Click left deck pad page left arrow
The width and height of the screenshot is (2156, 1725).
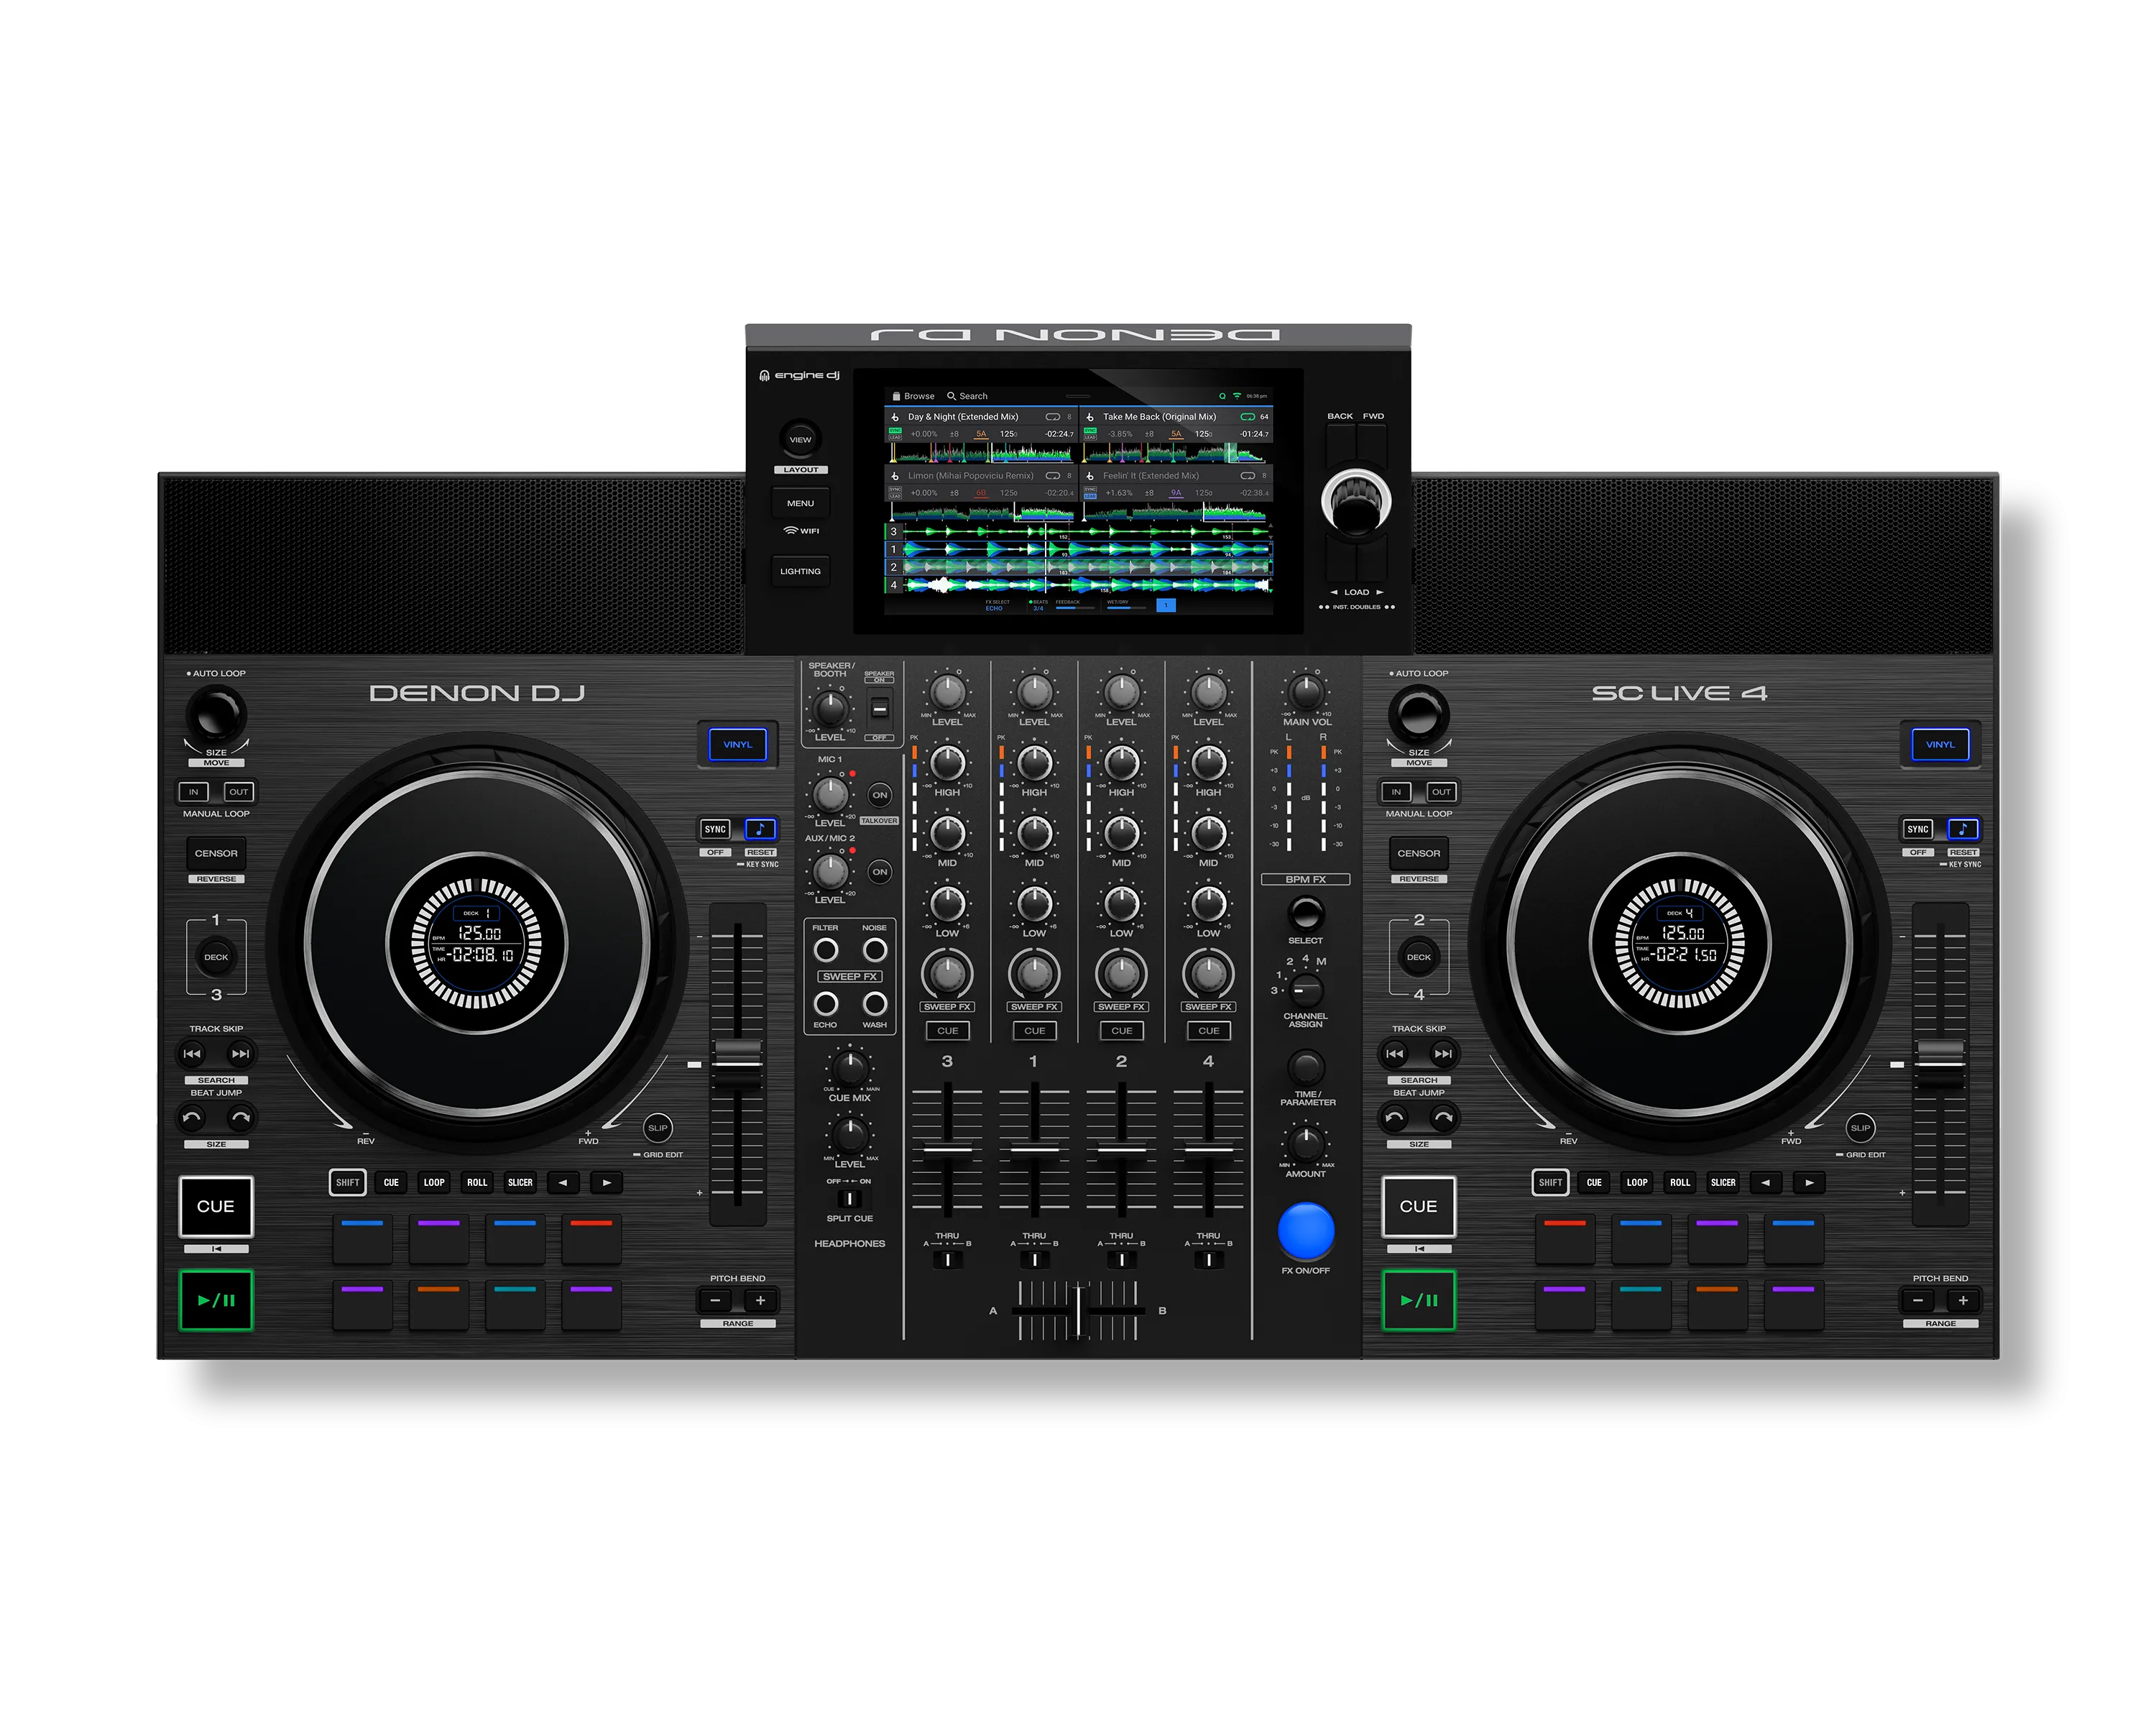(x=563, y=1182)
